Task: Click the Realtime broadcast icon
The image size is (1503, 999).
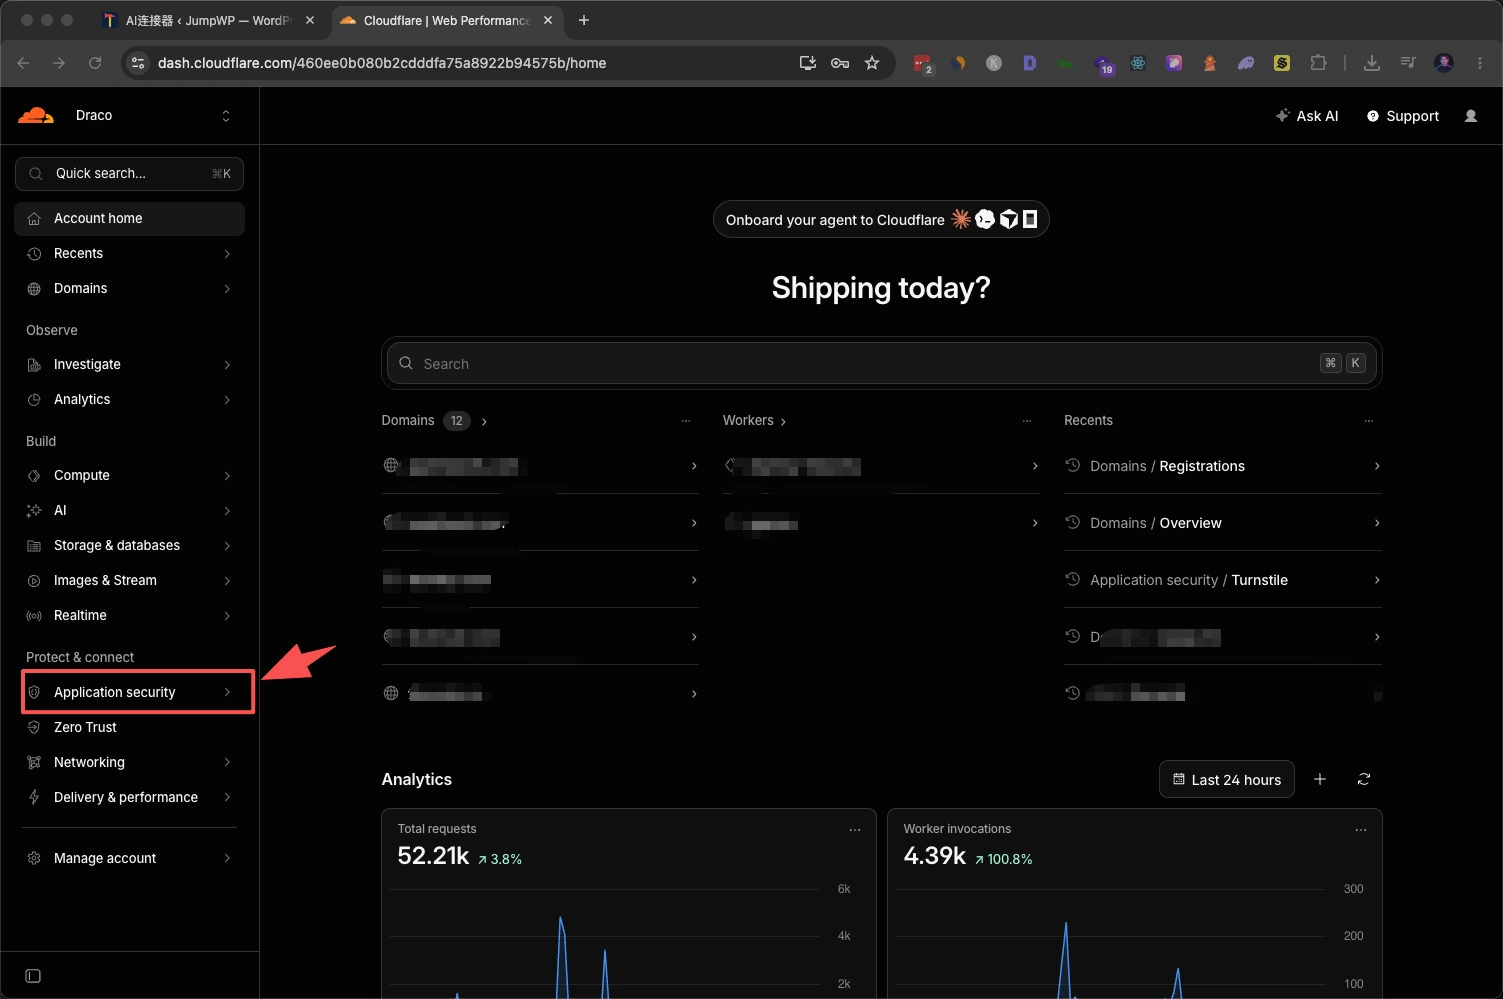Action: pos(34,616)
